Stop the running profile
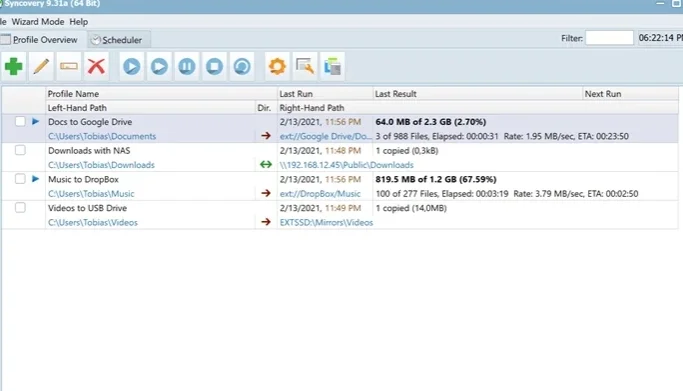The image size is (683, 391). [214, 67]
